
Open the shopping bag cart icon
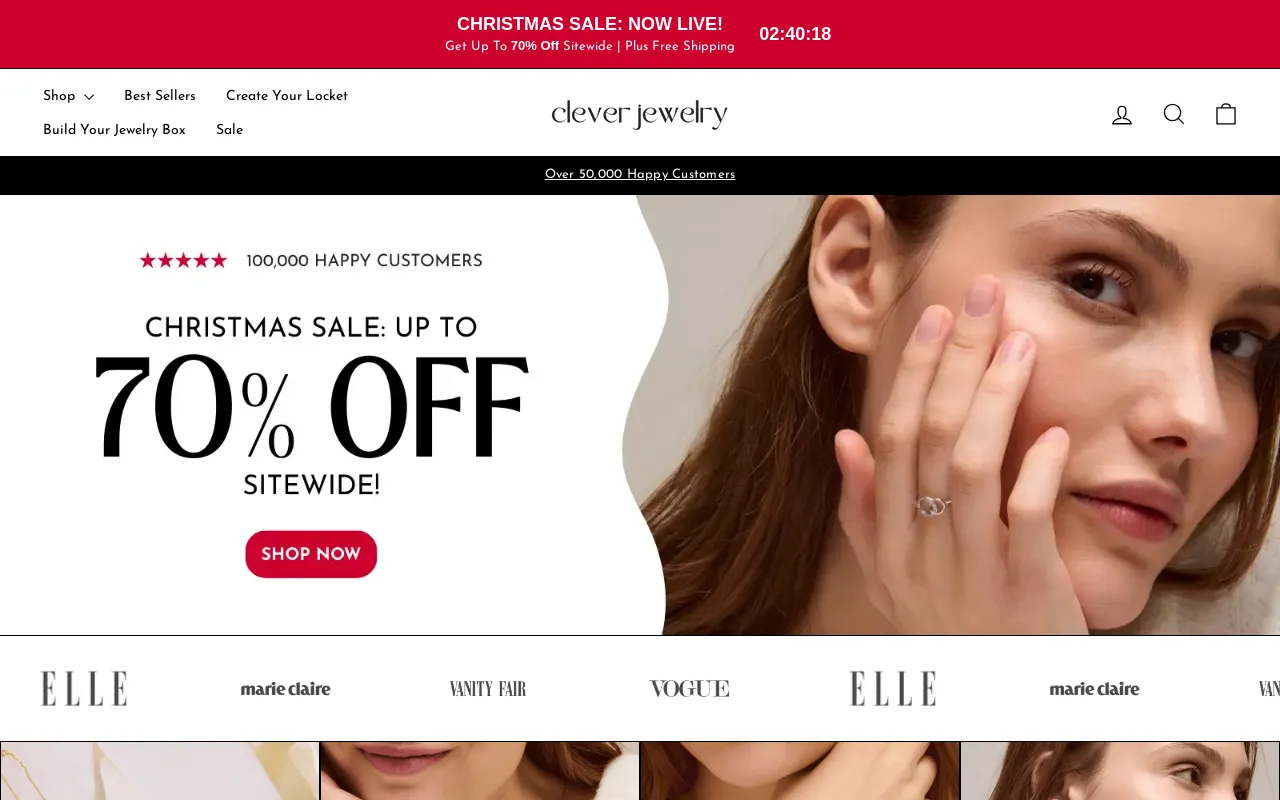pos(1226,114)
